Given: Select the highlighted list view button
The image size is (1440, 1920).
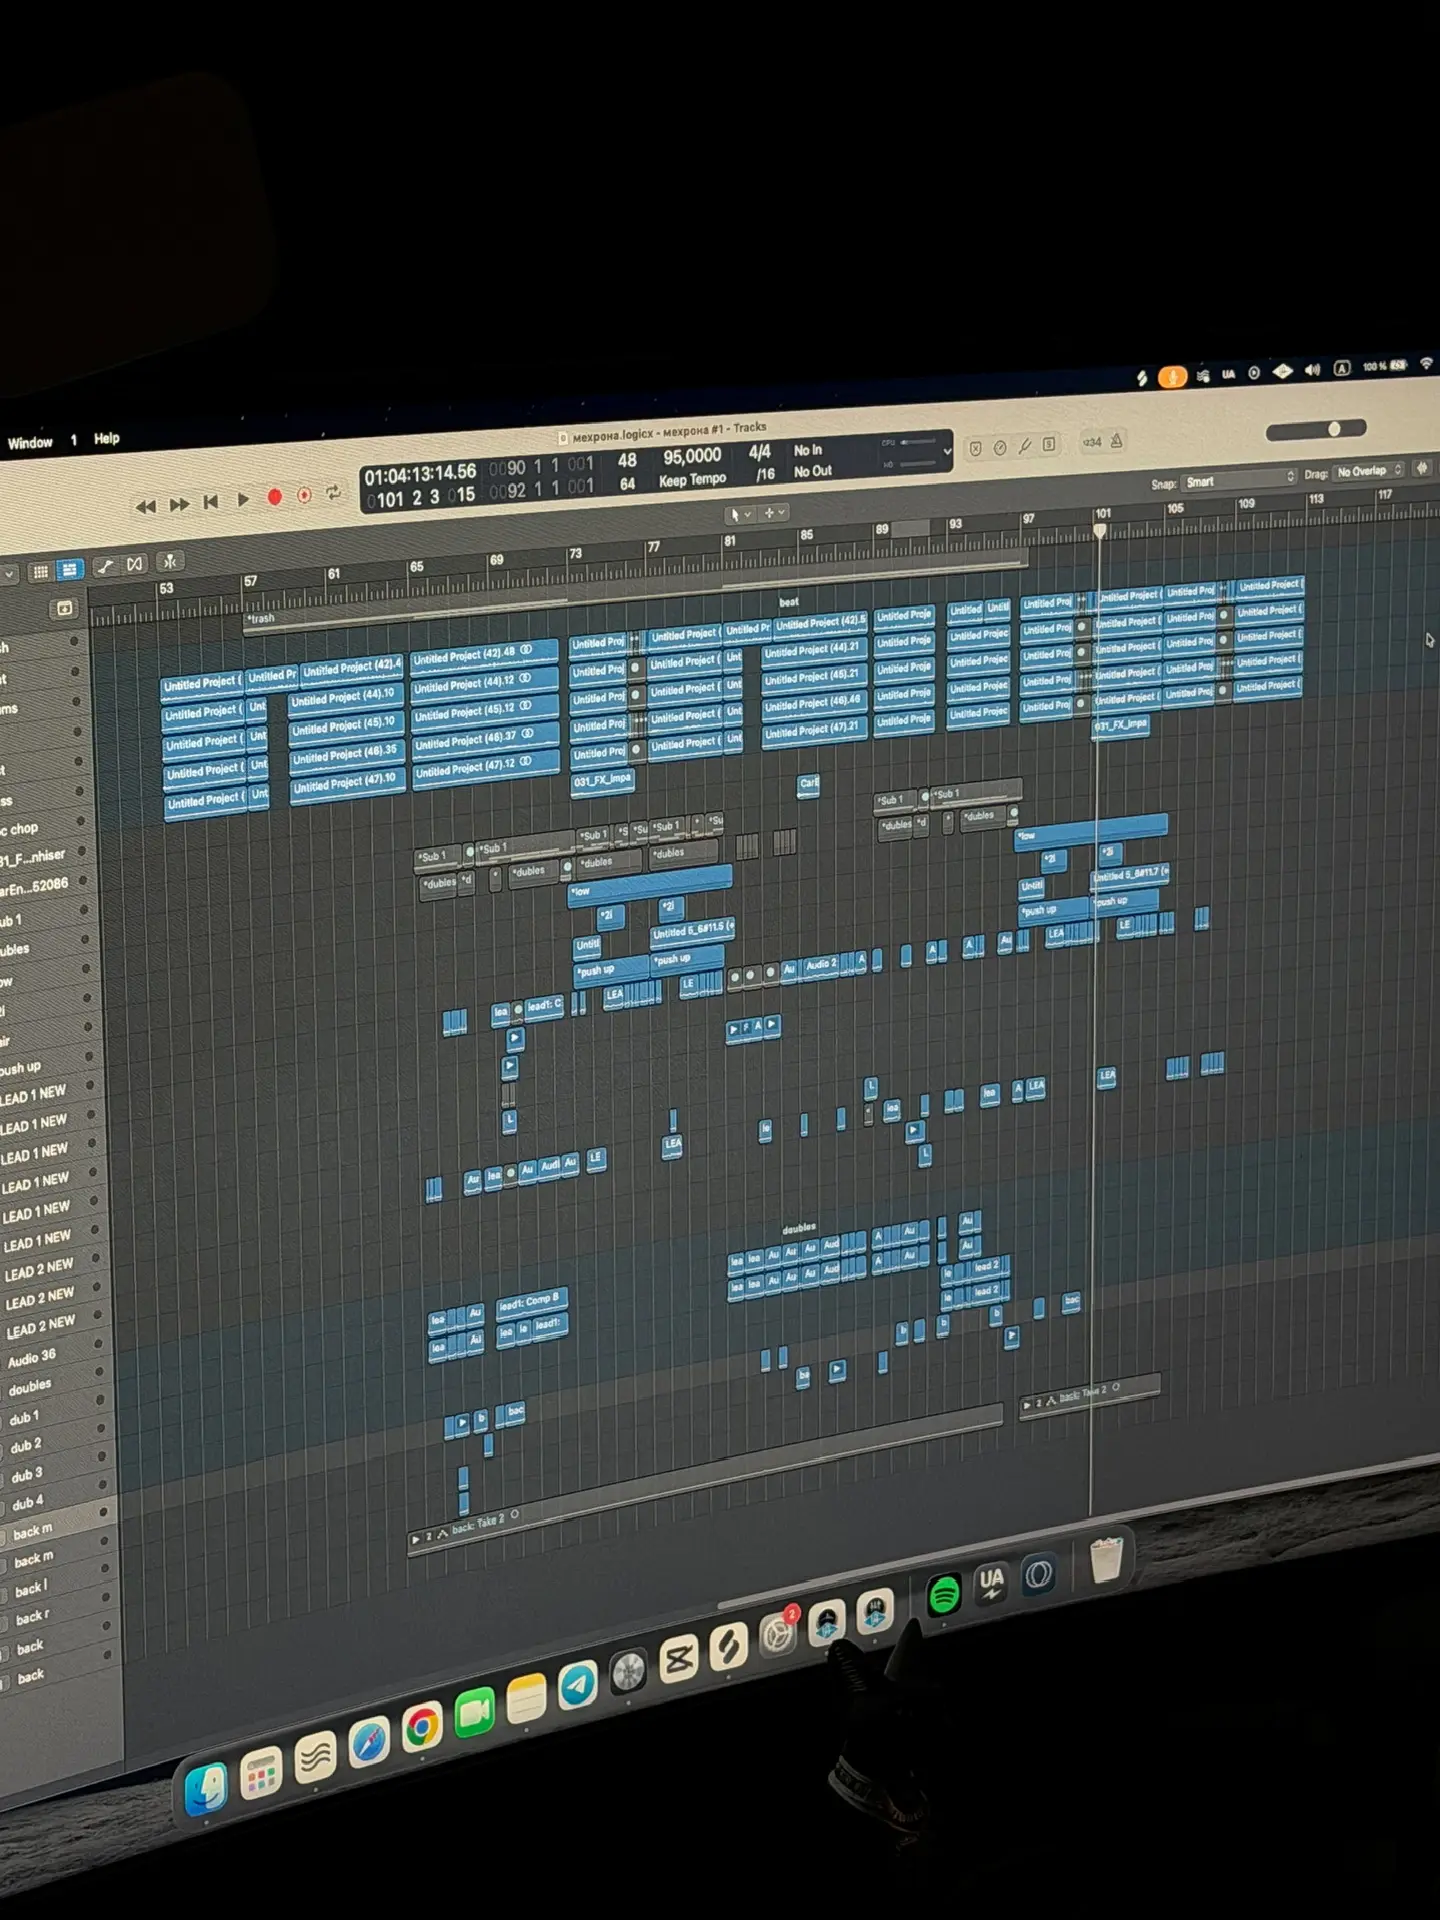Looking at the screenshot, I should pos(69,569).
